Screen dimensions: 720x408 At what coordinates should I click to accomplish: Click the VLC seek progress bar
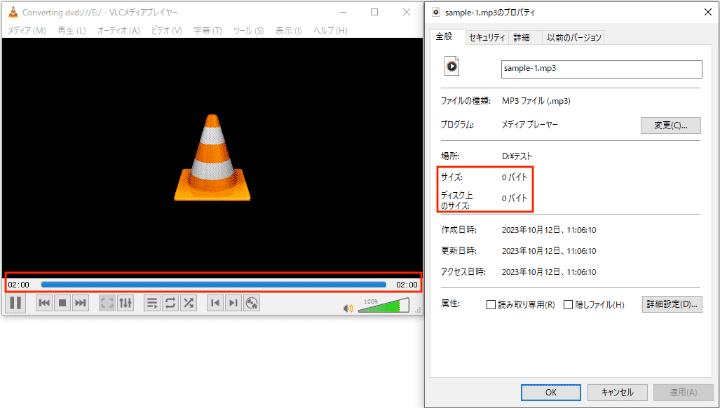coord(214,285)
